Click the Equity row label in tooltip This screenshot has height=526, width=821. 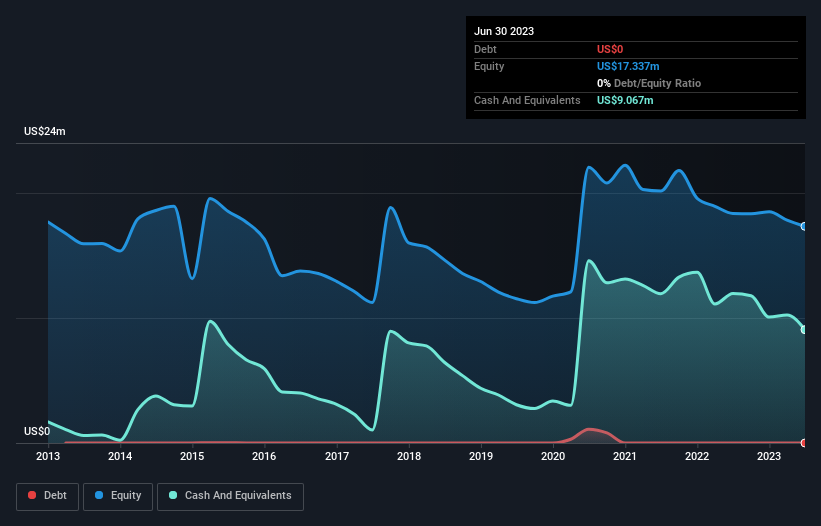click(x=489, y=66)
